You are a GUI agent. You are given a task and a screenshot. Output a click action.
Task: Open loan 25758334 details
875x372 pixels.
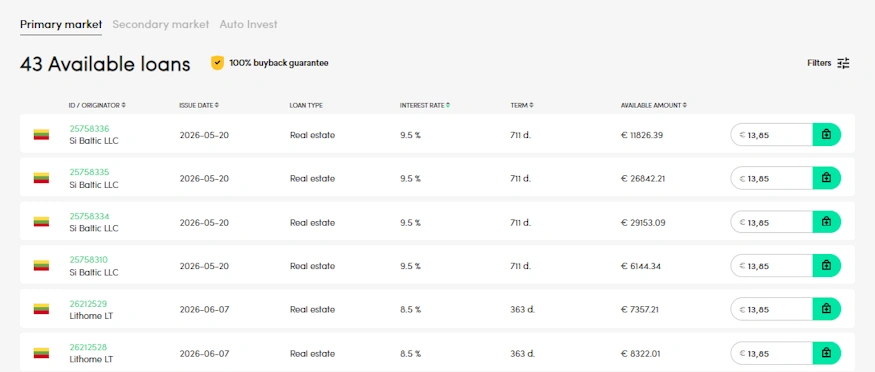[89, 216]
